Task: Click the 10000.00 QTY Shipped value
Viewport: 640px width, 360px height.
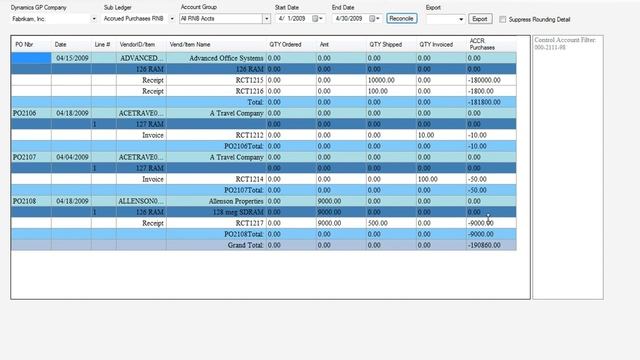Action: click(391, 80)
